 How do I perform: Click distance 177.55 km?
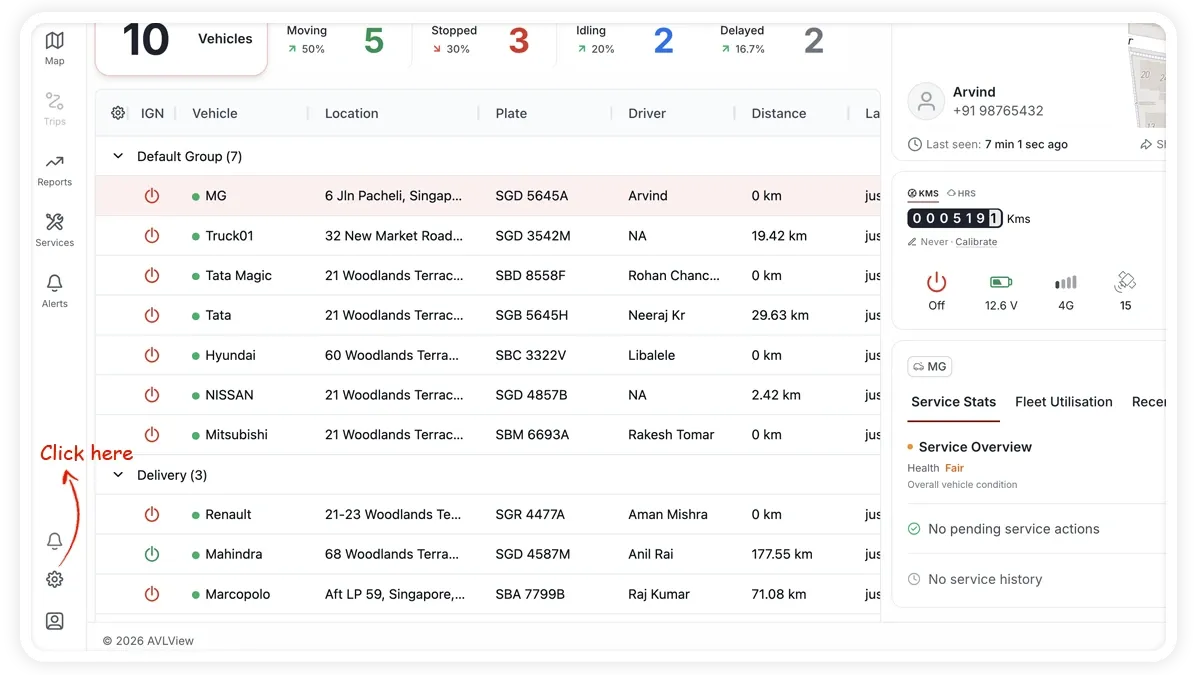click(782, 554)
